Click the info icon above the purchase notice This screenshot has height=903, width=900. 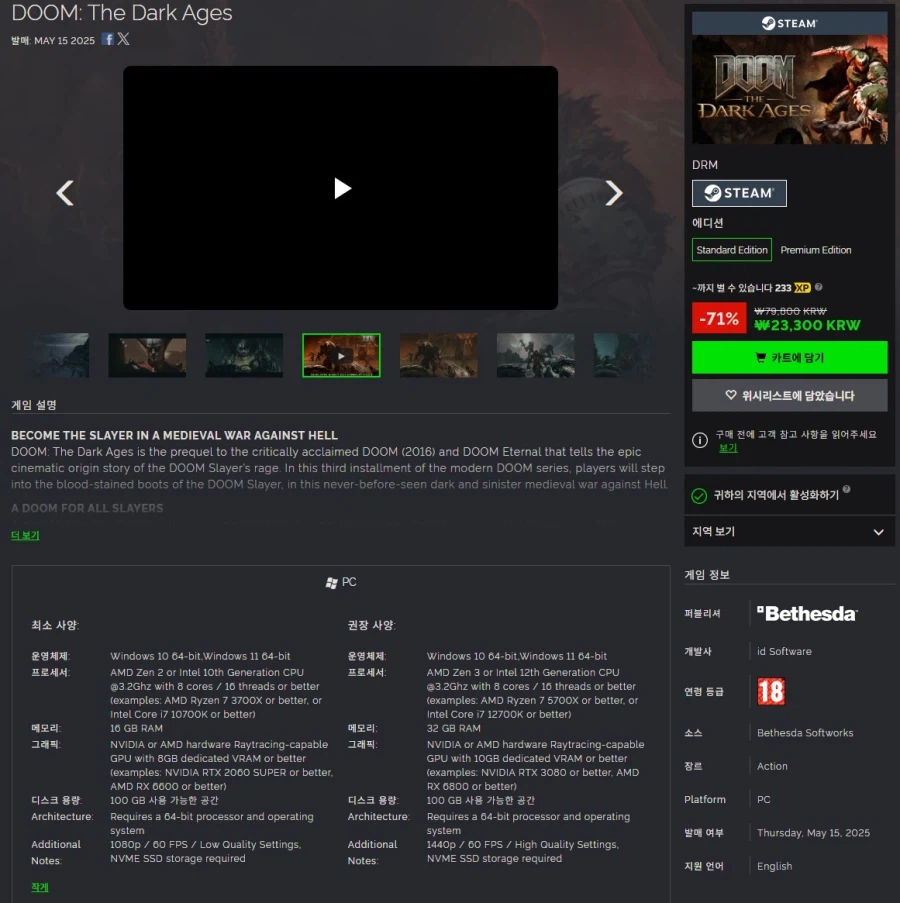point(699,441)
